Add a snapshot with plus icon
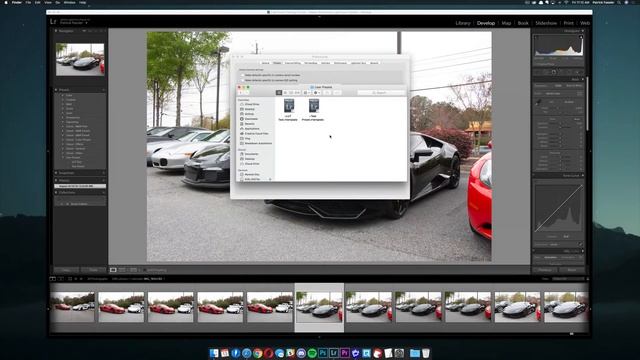This screenshot has width=640, height=360. click(x=104, y=173)
